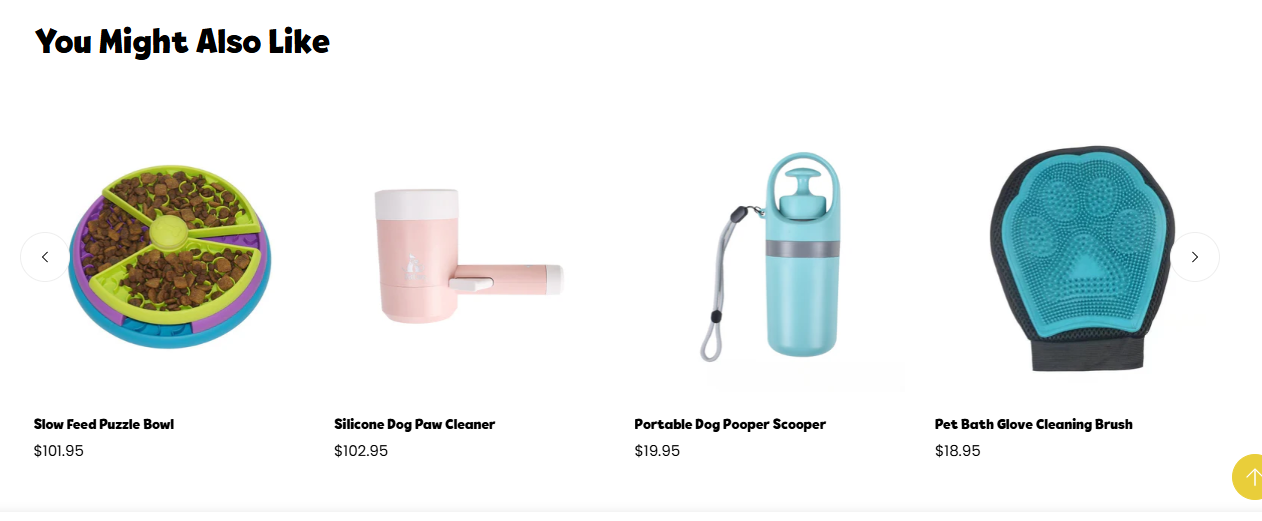This screenshot has width=1262, height=521.
Task: Click the "You Might Also Like" heading
Action: (182, 41)
